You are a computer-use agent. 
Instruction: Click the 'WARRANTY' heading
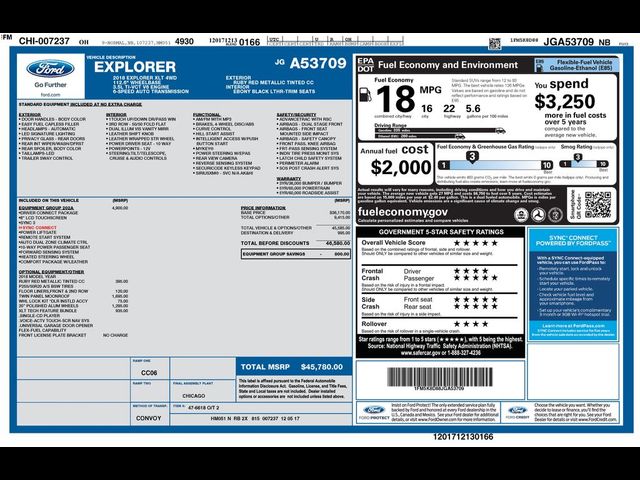[289, 179]
